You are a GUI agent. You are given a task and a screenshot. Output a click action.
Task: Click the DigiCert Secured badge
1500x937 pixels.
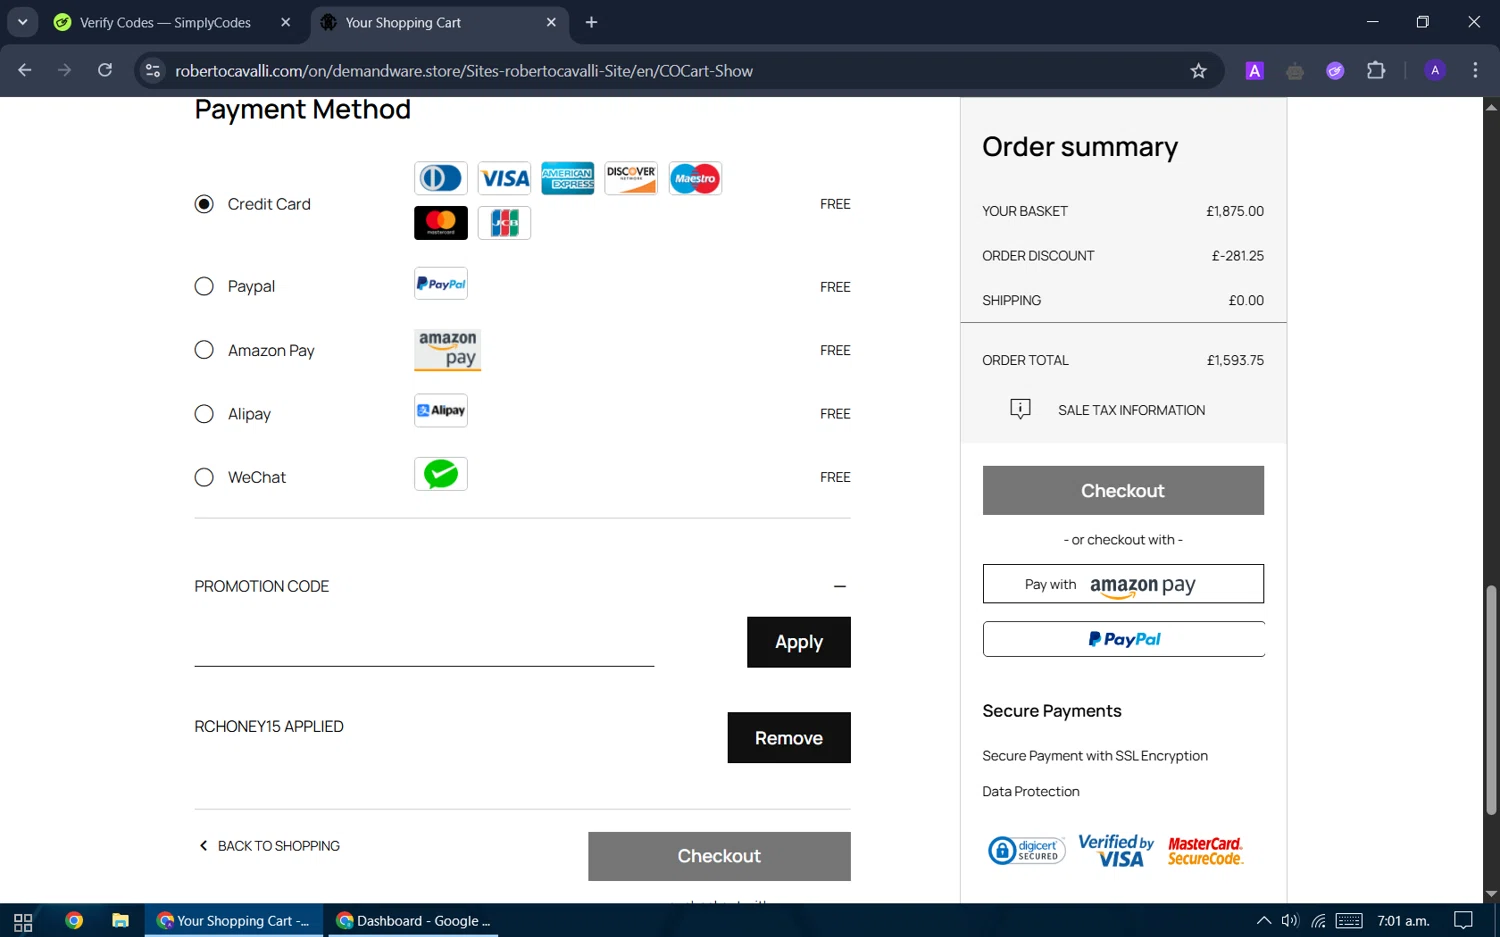coord(1026,850)
